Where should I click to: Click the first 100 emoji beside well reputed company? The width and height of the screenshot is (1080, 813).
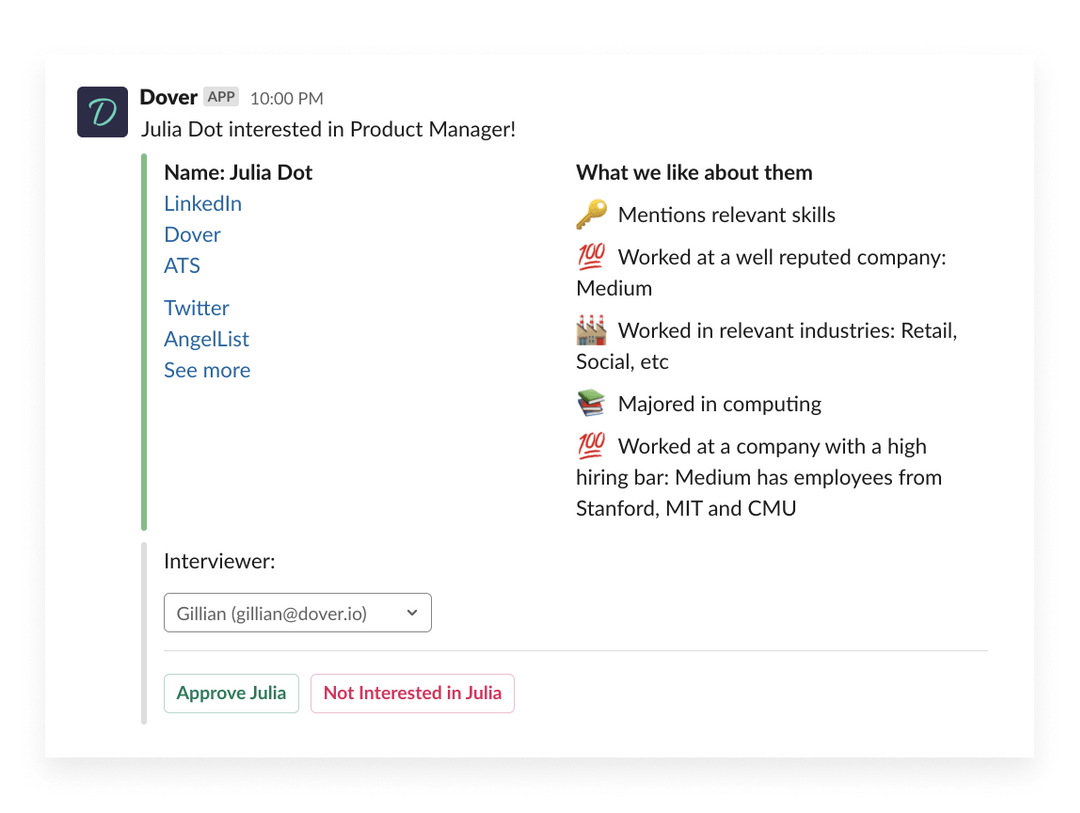(x=591, y=257)
